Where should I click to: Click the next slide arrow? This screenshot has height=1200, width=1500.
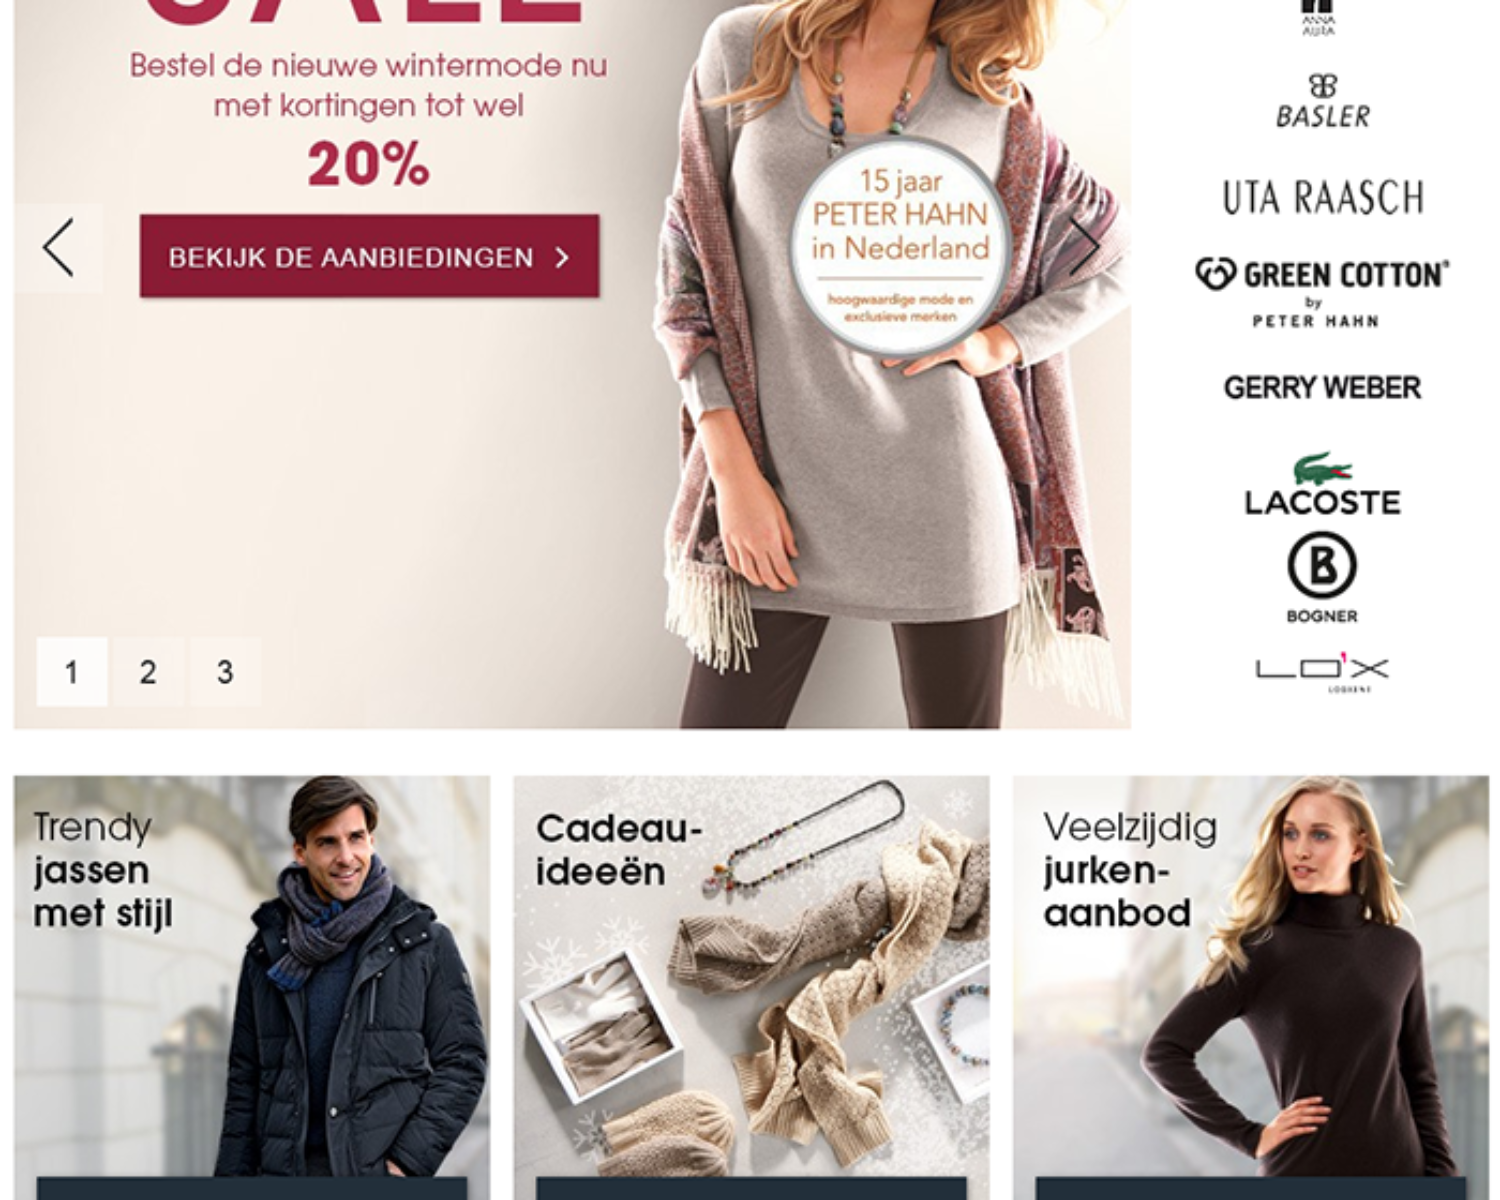1086,246
